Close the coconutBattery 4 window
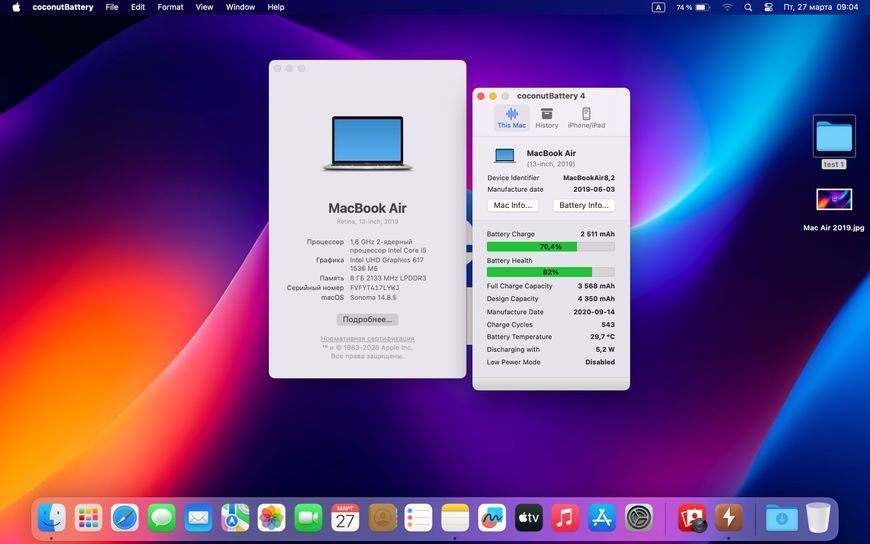870x544 pixels. pyautogui.click(x=481, y=96)
